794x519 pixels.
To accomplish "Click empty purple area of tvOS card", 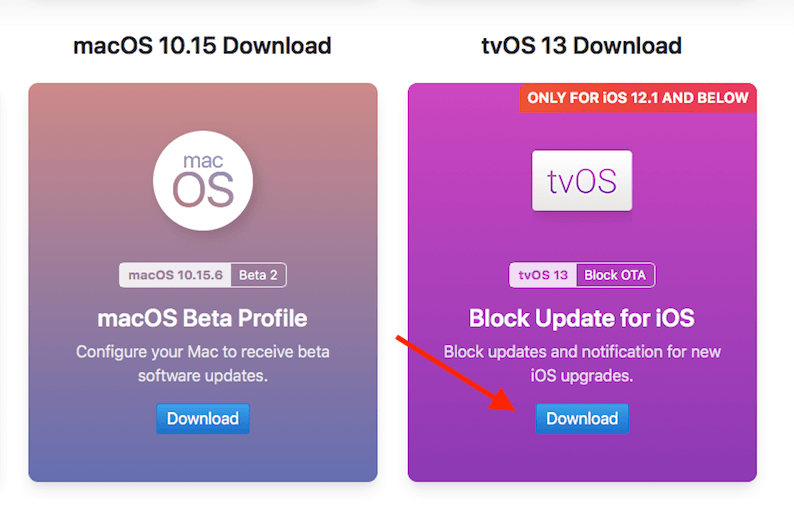I will pos(700,440).
